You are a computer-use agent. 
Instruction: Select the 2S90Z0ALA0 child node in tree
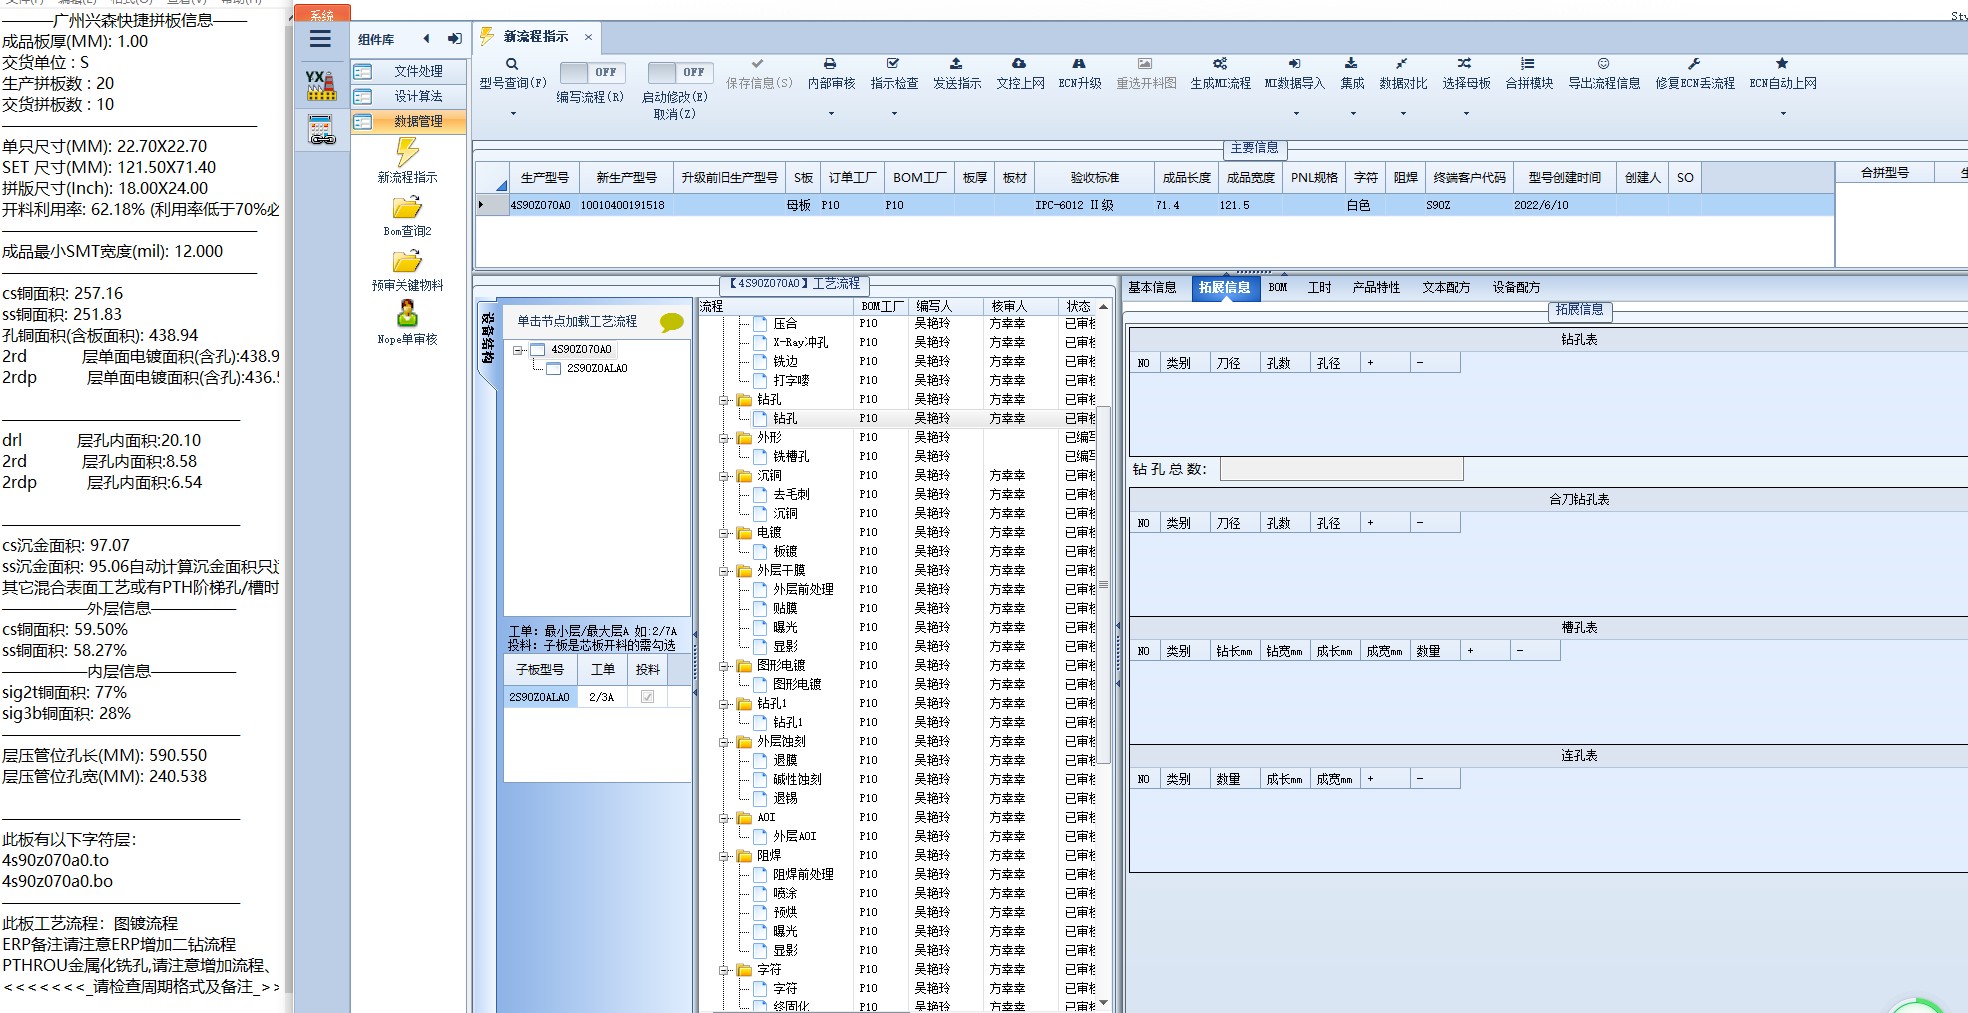coord(597,369)
